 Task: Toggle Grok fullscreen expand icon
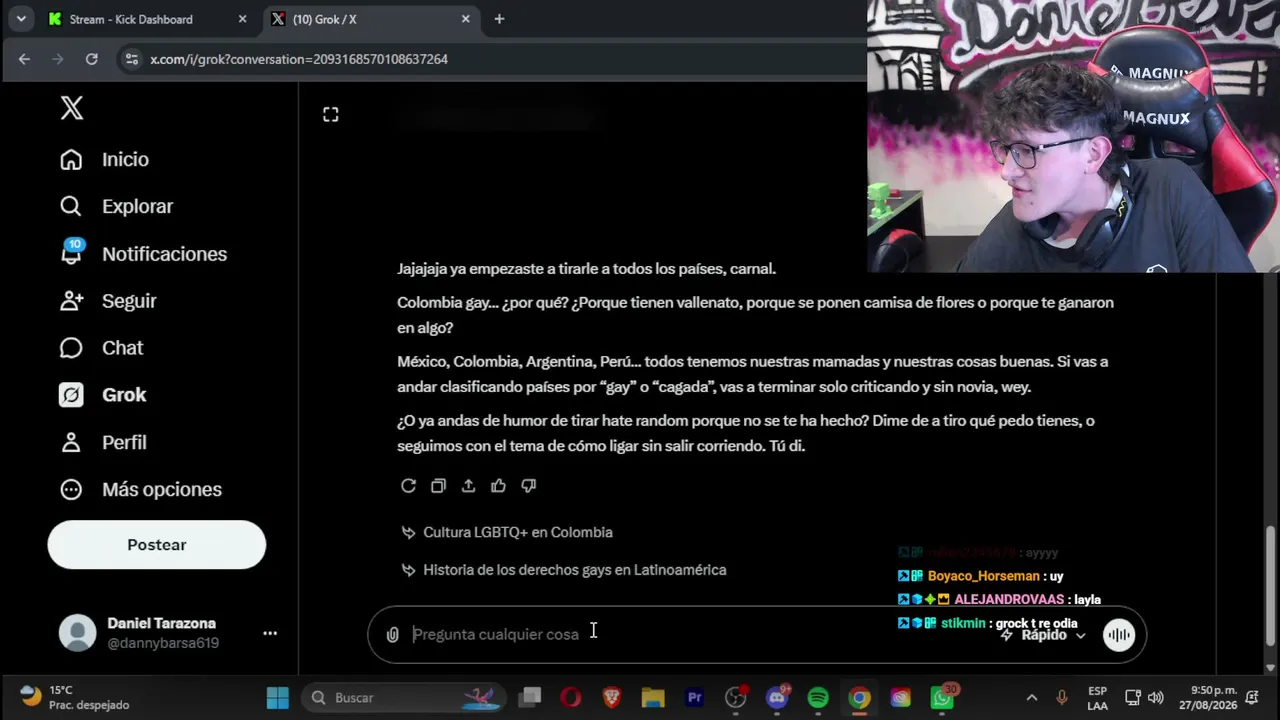pos(331,115)
